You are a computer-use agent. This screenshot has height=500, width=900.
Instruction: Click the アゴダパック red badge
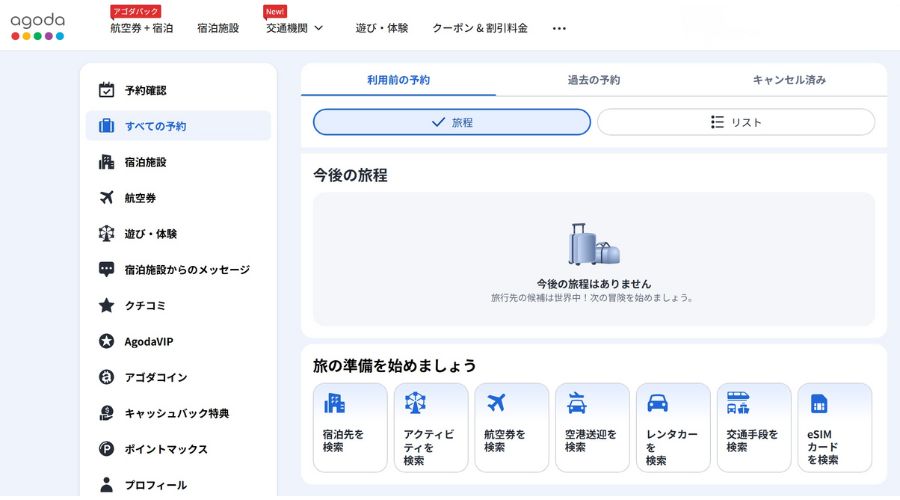pos(135,11)
